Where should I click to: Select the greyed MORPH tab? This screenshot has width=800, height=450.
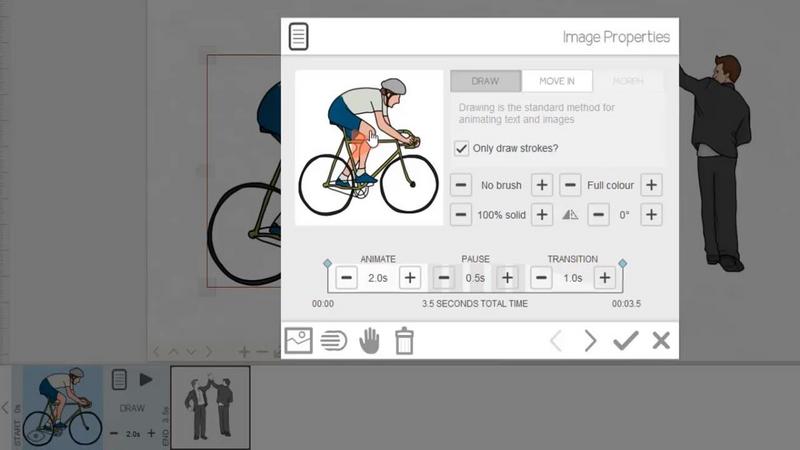628,81
